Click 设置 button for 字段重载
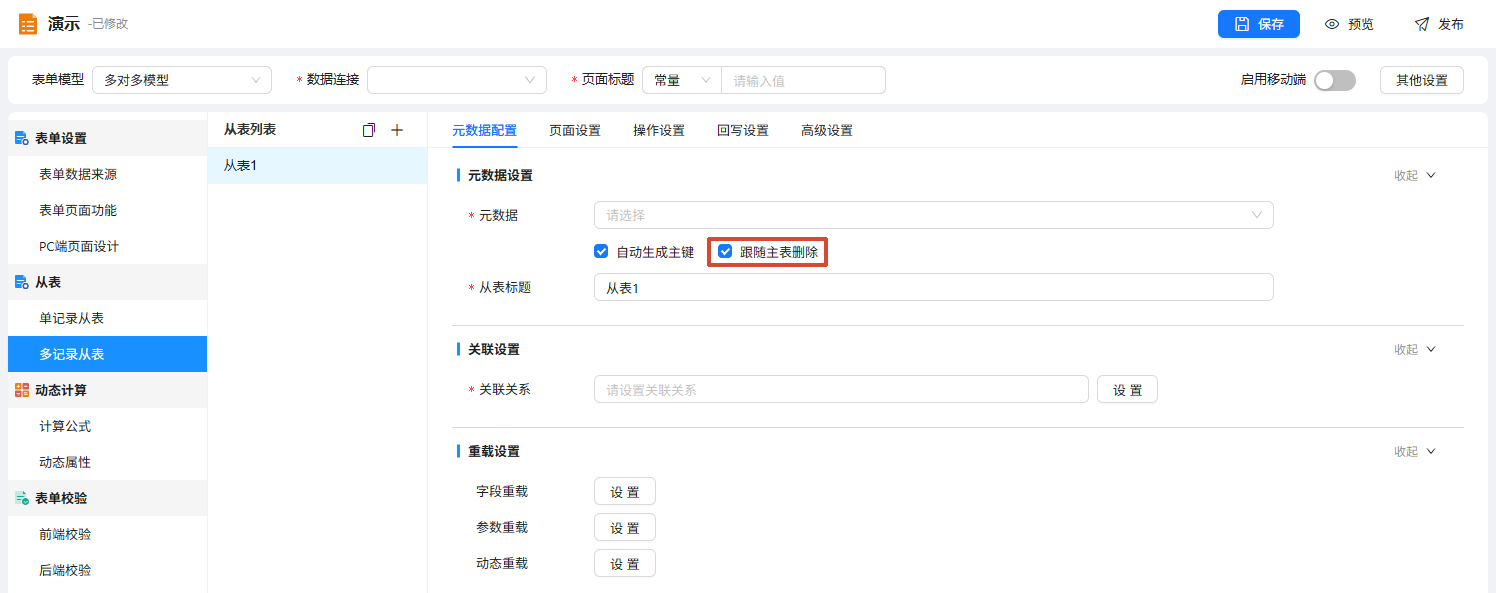This screenshot has width=1496, height=593. [x=625, y=491]
